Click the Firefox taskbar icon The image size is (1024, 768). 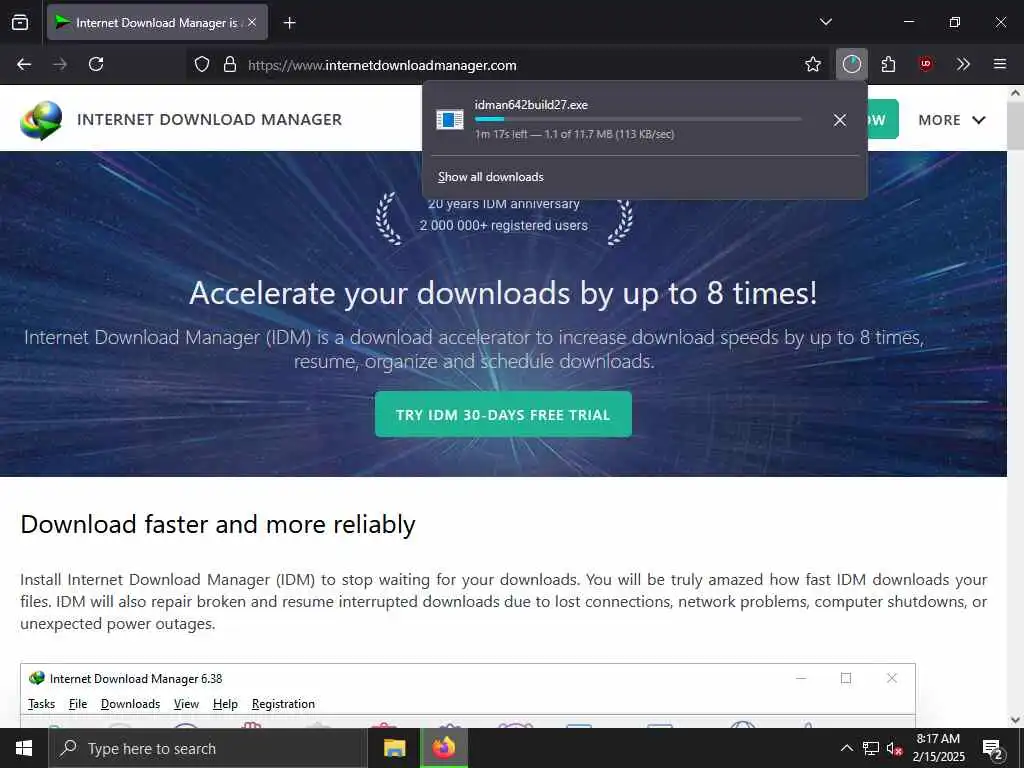[443, 748]
